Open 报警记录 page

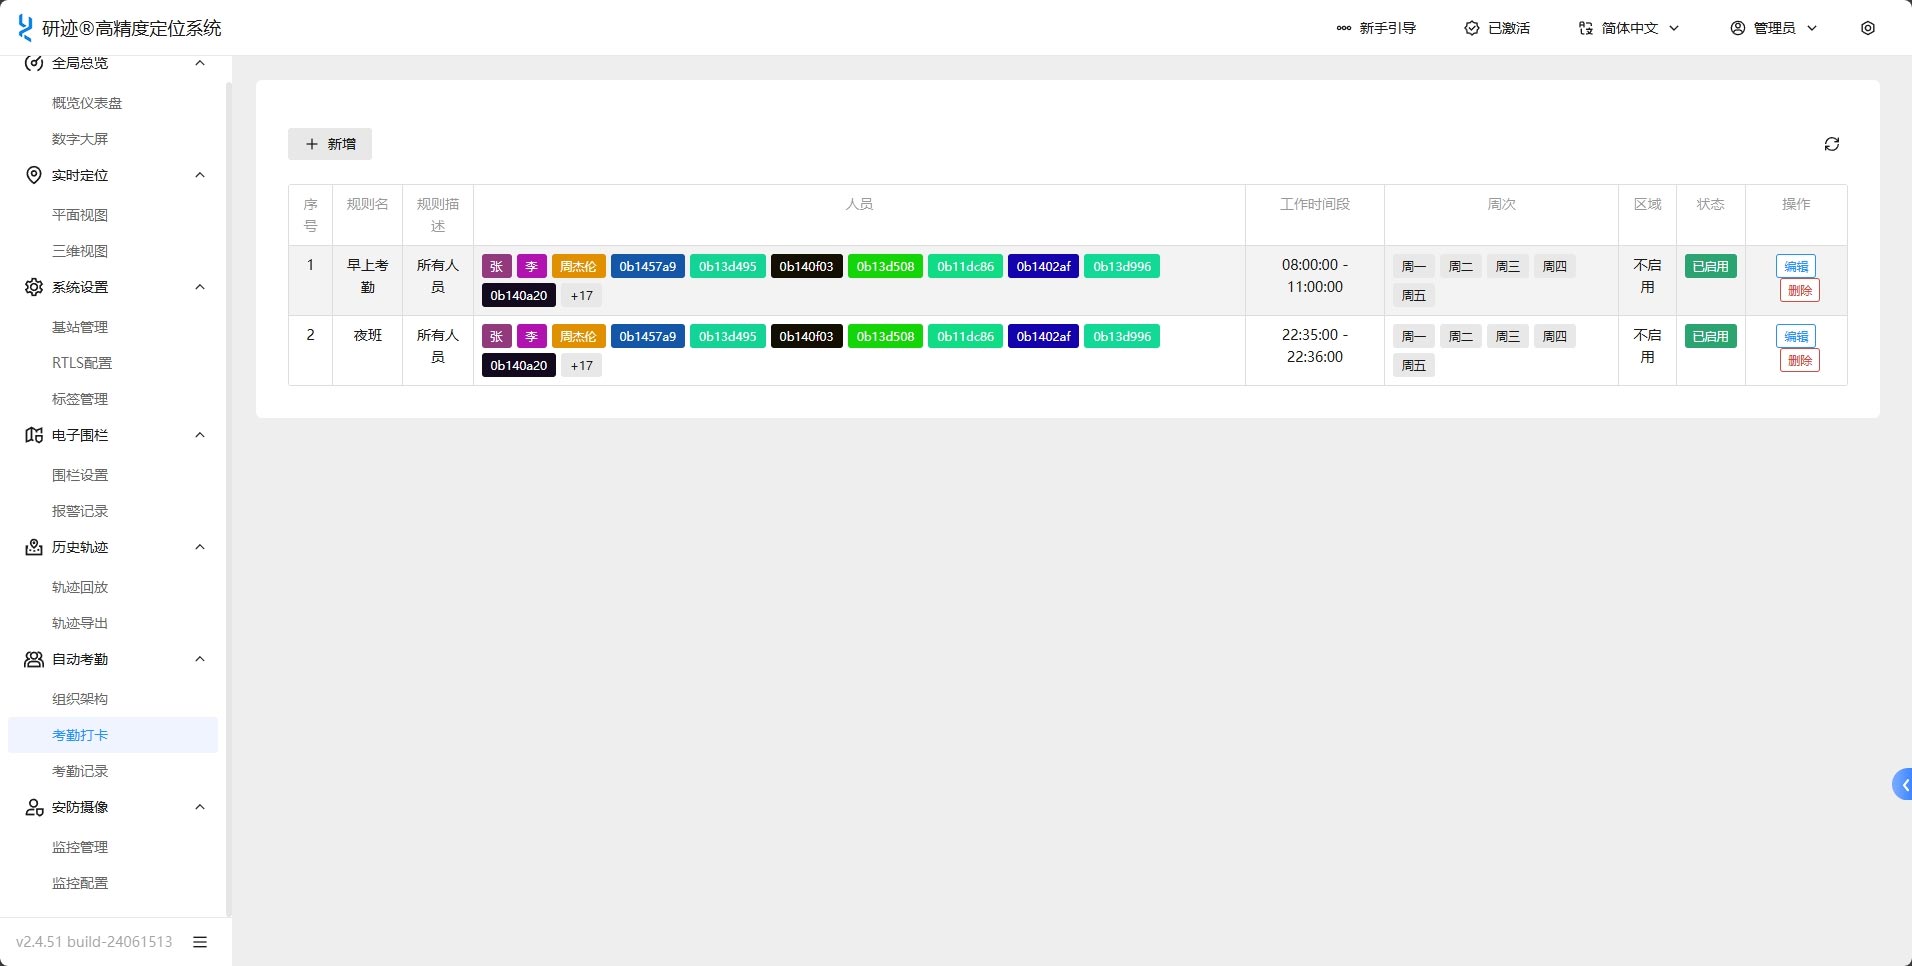coord(80,511)
